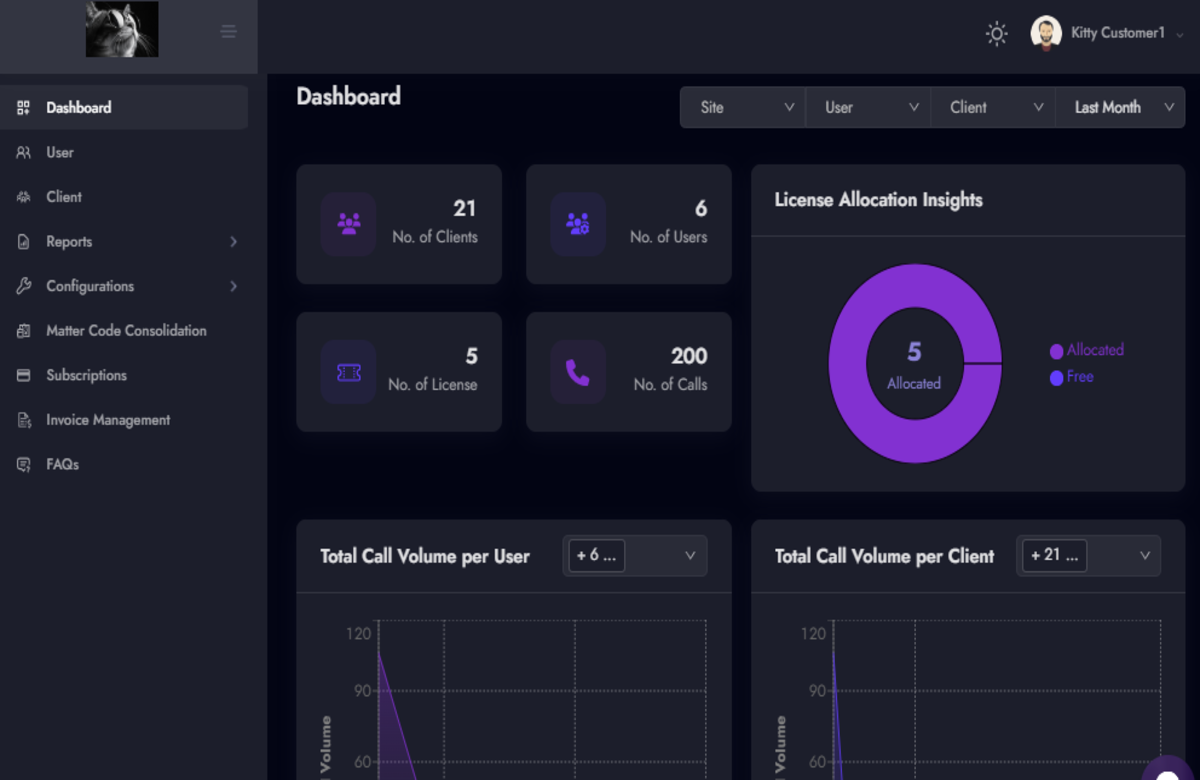Screen dimensions: 1200x780
Task: Open the Site filter dropdown
Action: [743, 107]
